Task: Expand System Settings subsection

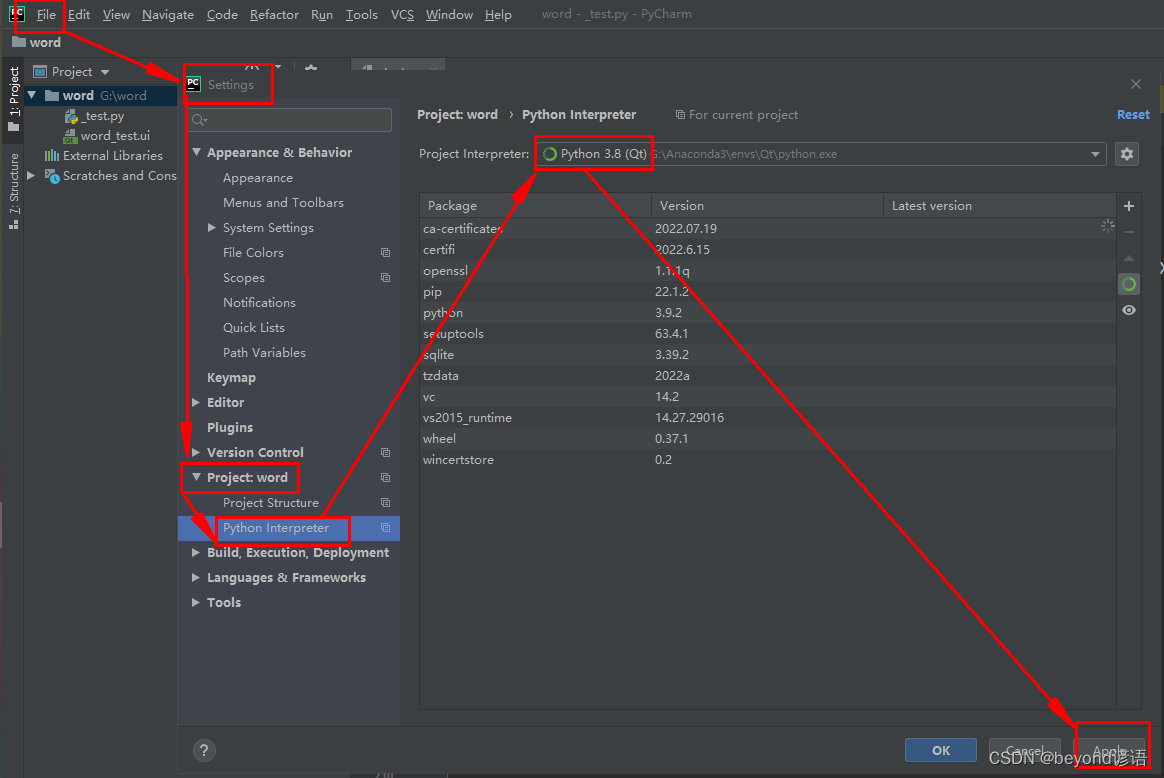Action: (x=212, y=228)
